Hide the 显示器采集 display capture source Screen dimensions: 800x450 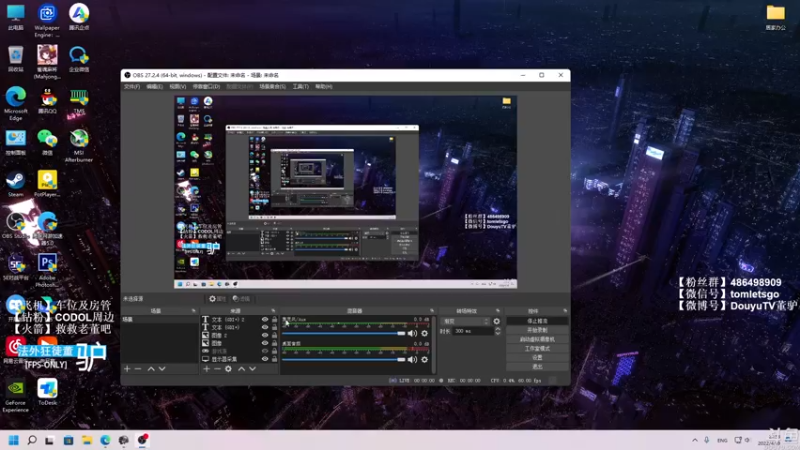[x=265, y=359]
